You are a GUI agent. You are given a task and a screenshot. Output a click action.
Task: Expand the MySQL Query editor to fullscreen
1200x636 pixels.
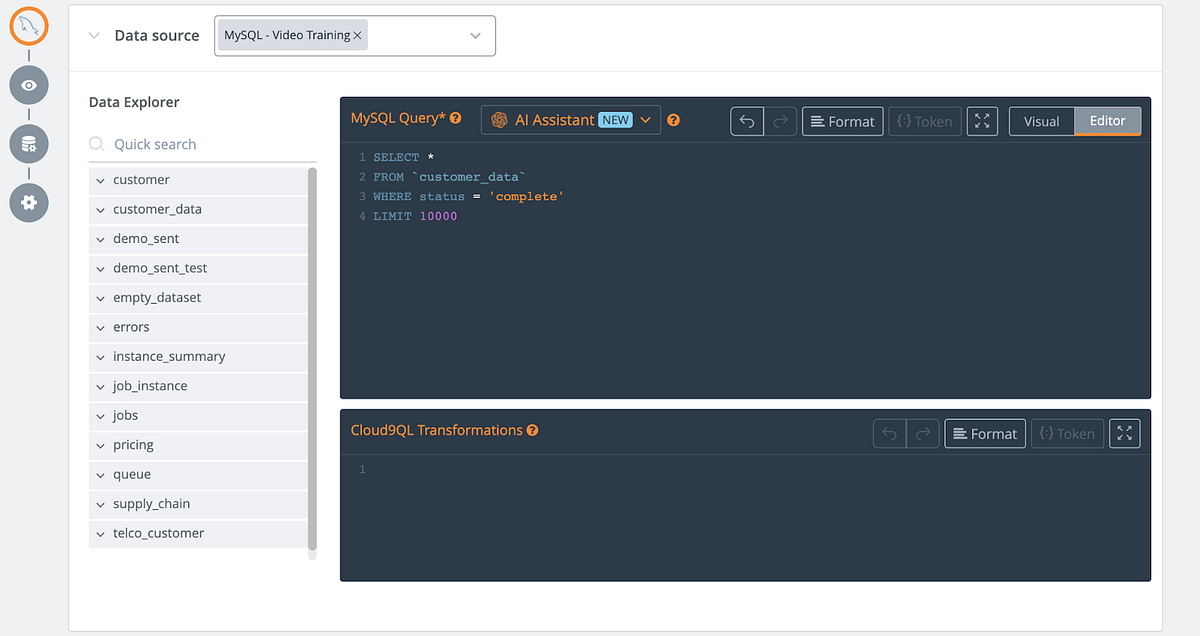(982, 120)
